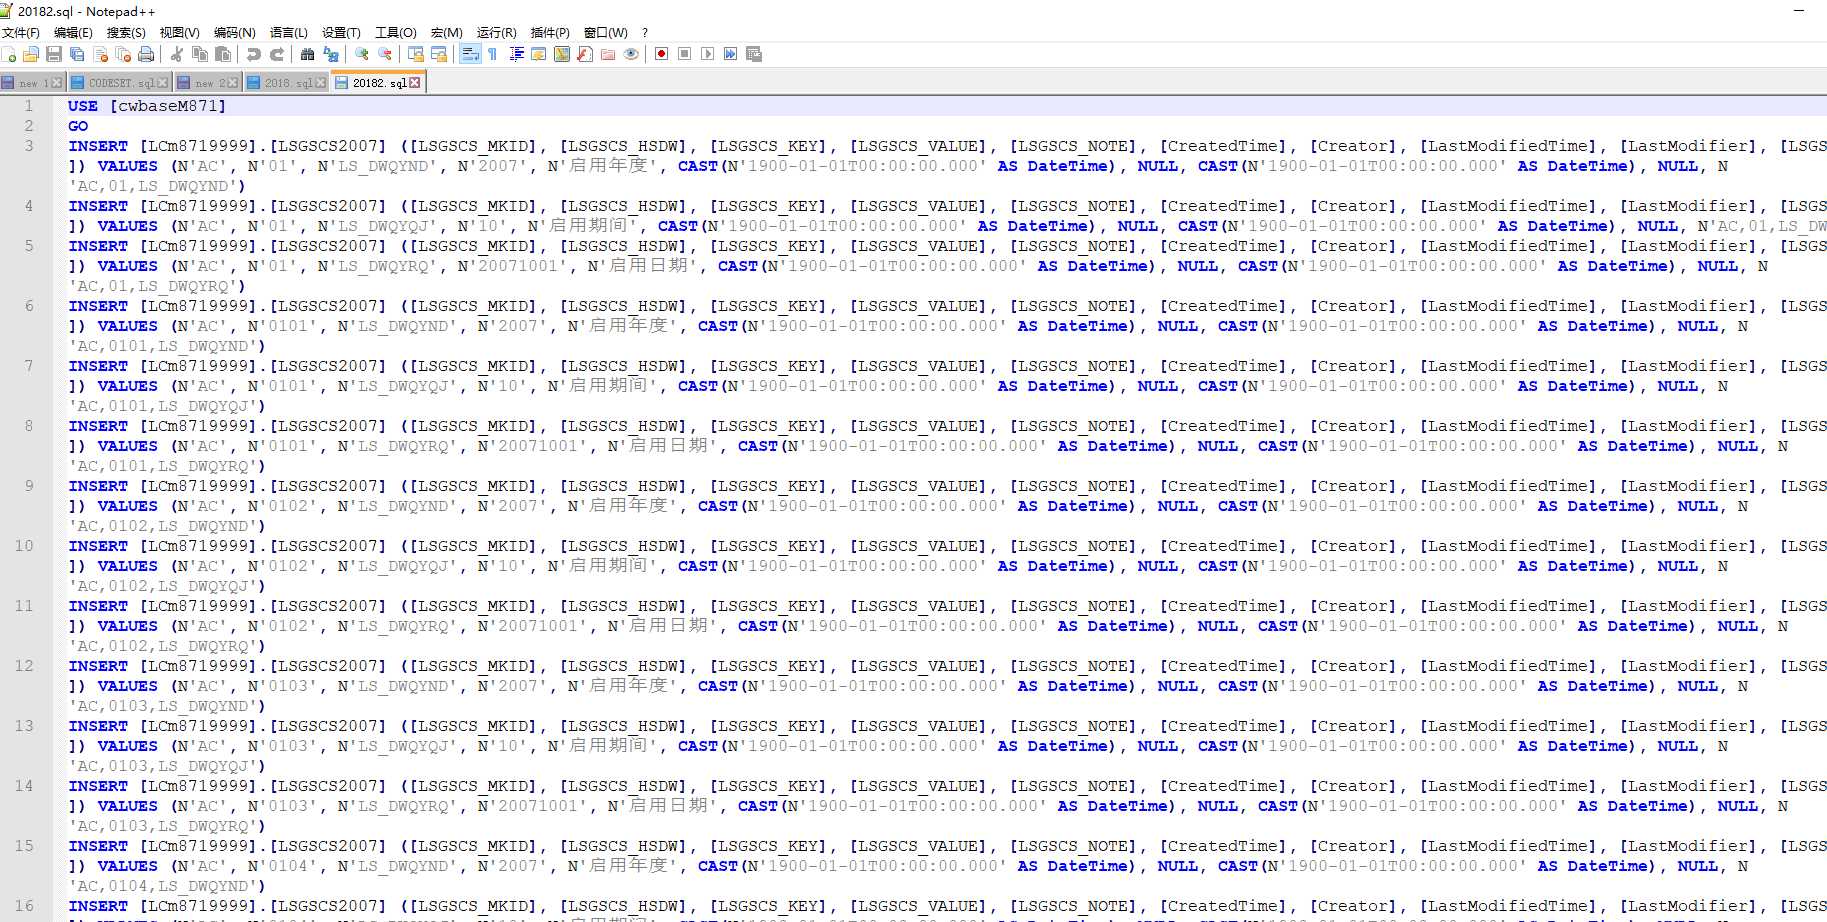Click the monitoring eye icon
The height and width of the screenshot is (922, 1827).
(631, 54)
